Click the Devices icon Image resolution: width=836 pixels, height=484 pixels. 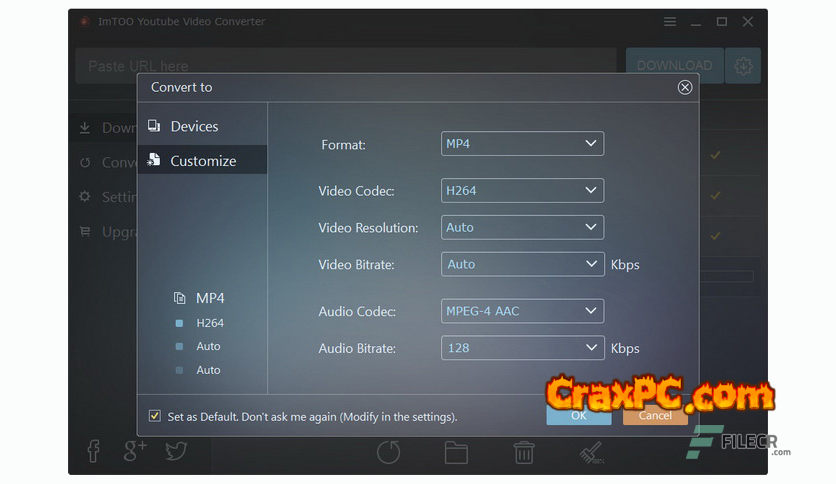click(154, 126)
